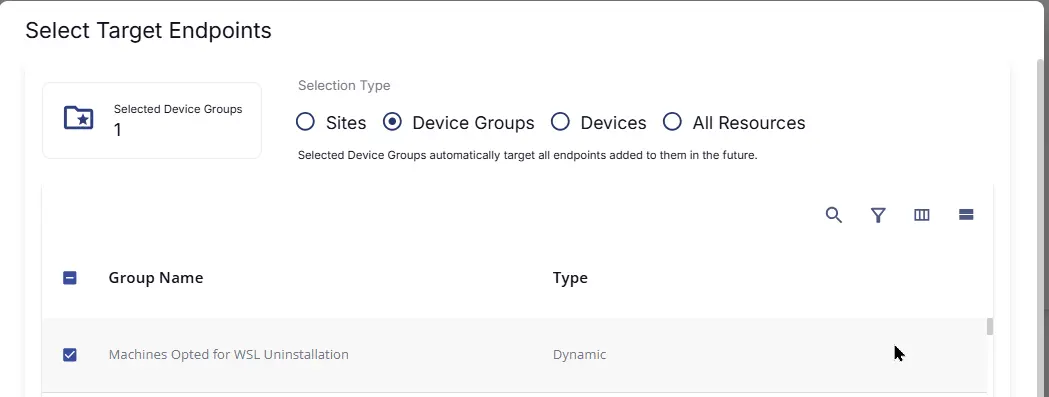This screenshot has width=1049, height=397.
Task: Click the Selected Device Groups count card
Action: click(152, 121)
